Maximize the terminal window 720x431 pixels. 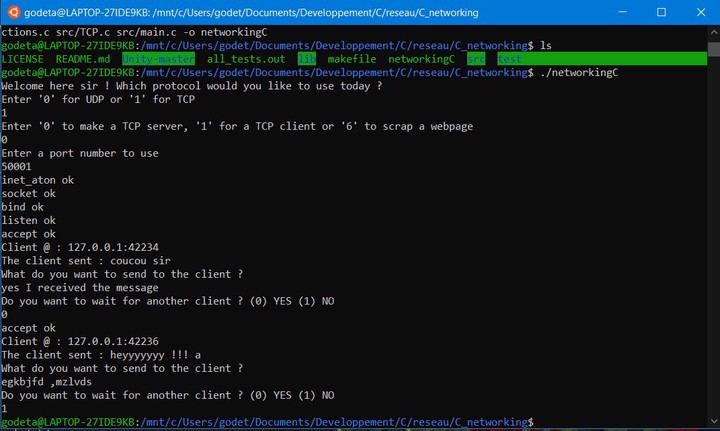point(661,12)
